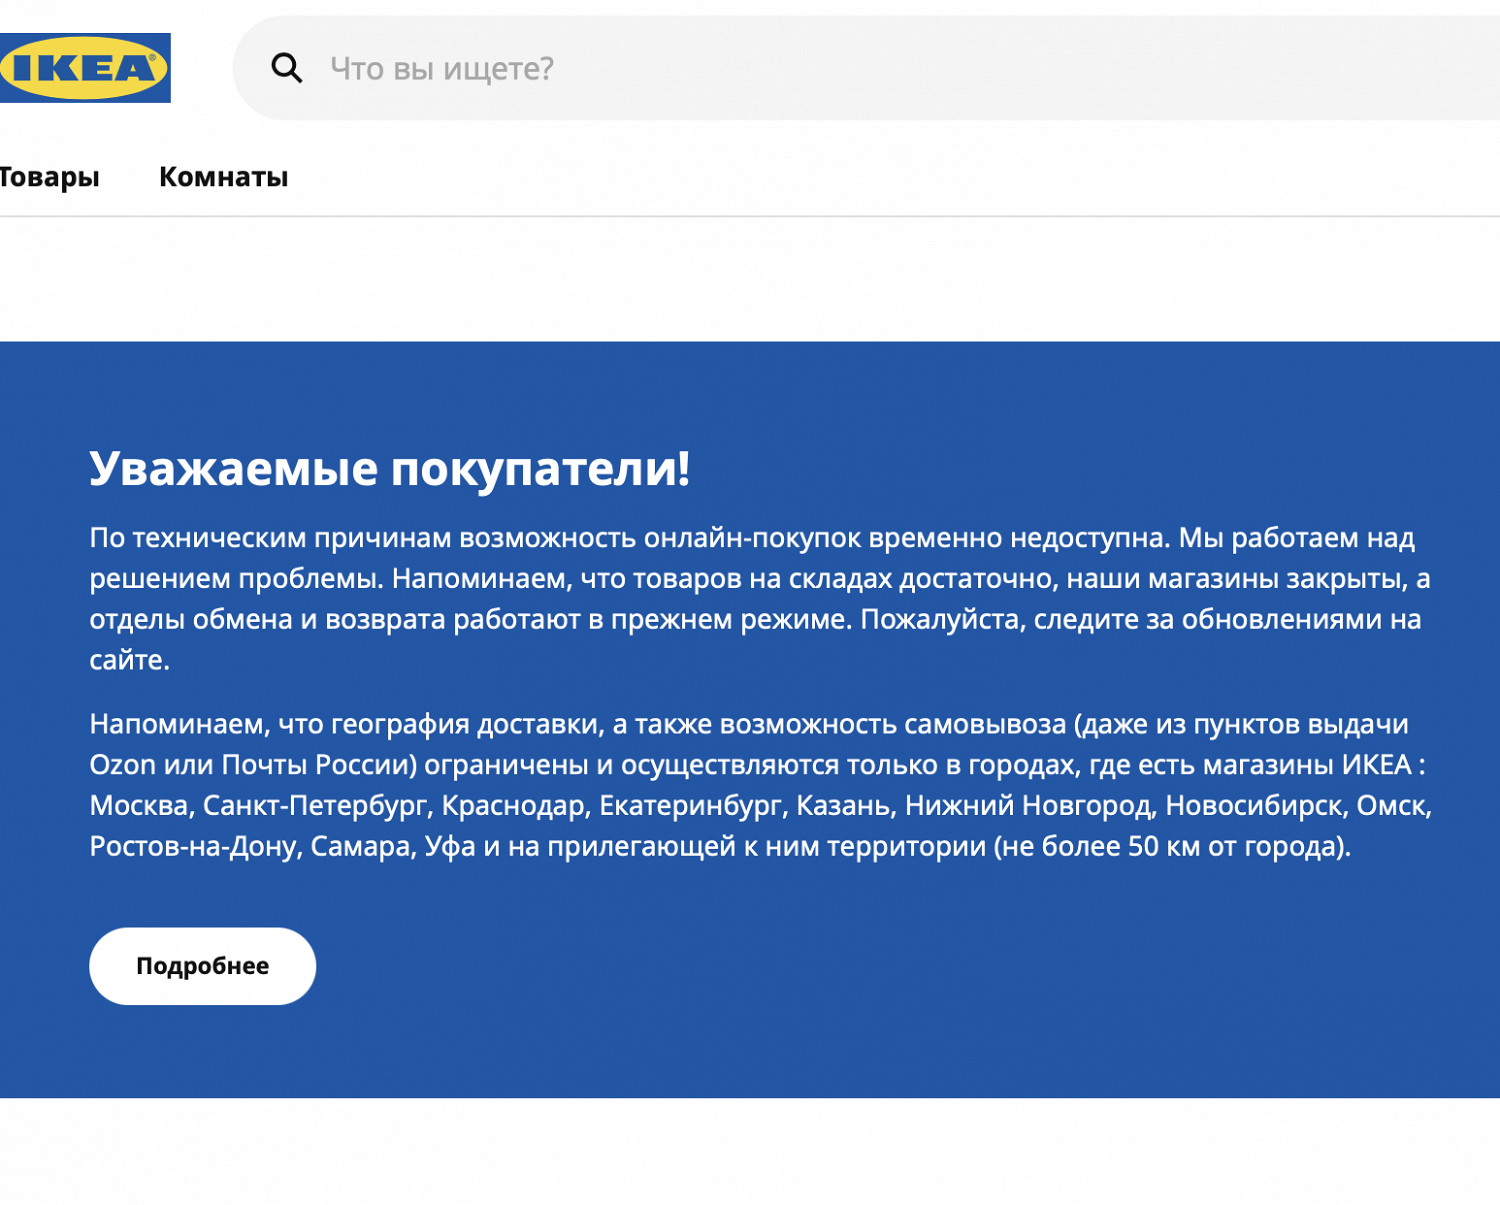Open the Товары menu
The height and width of the screenshot is (1205, 1500).
(49, 177)
